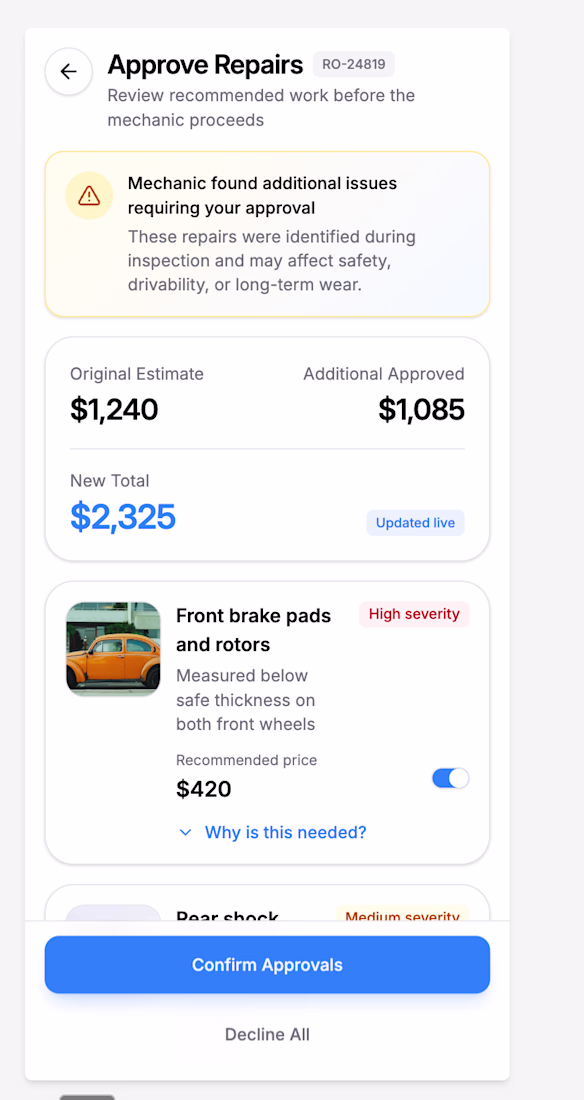This screenshot has height=1100, width=584.
Task: Click the mechanic found additional issues banner
Action: 267,234
